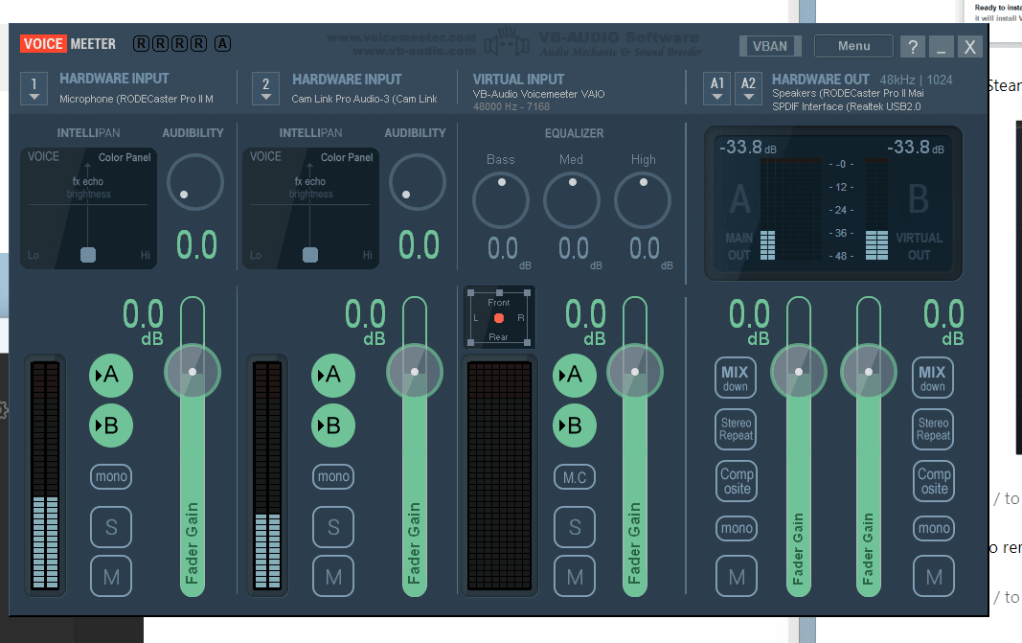
Task: Click the Fader Gain knob of Hardware Input 1
Action: [x=192, y=372]
